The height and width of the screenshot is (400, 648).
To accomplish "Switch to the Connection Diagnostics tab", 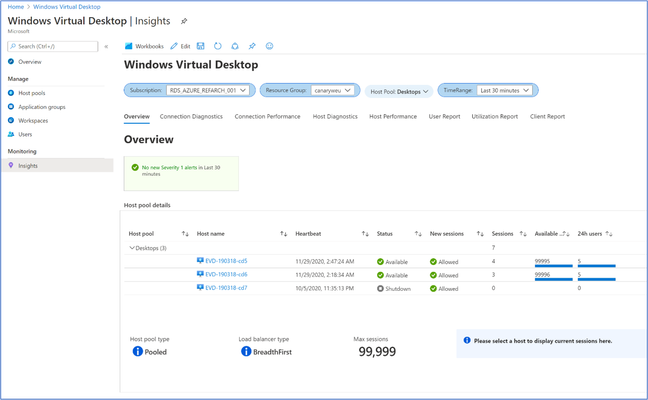I will click(191, 117).
